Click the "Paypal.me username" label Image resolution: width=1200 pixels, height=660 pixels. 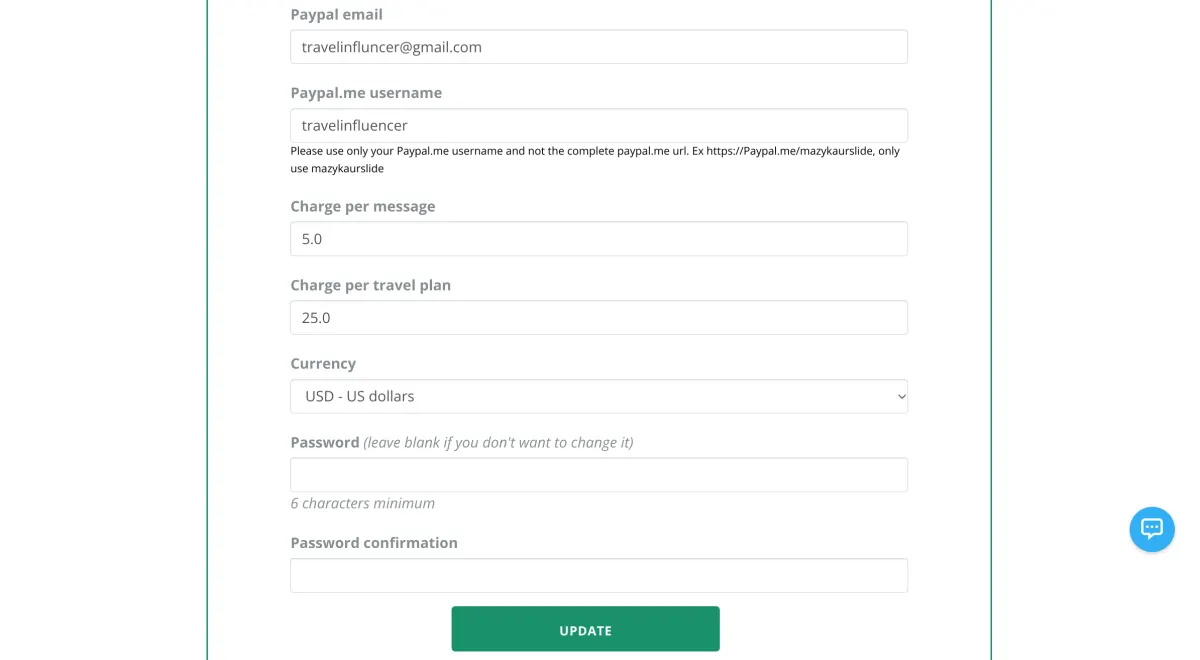tap(366, 93)
